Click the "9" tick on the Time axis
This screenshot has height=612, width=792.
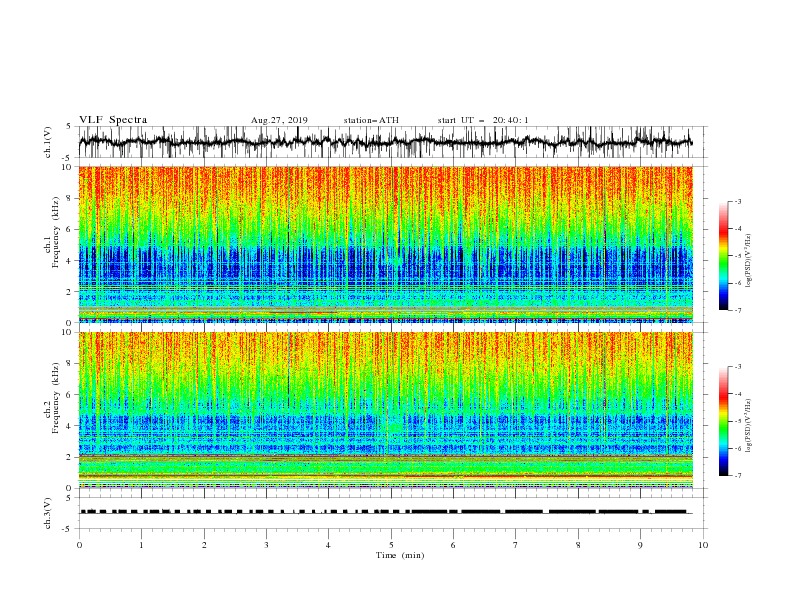tap(640, 545)
